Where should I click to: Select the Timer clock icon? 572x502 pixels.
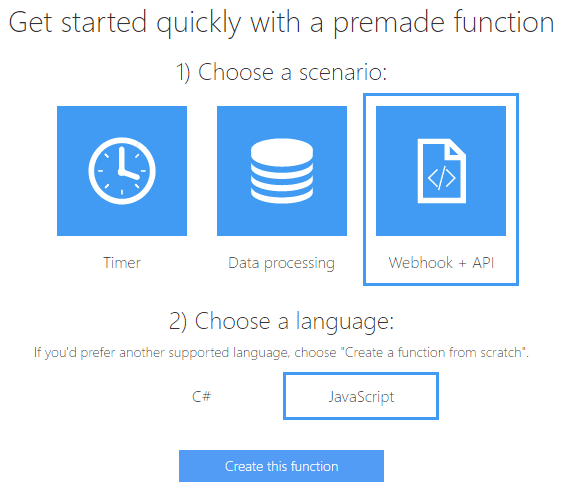tap(122, 171)
